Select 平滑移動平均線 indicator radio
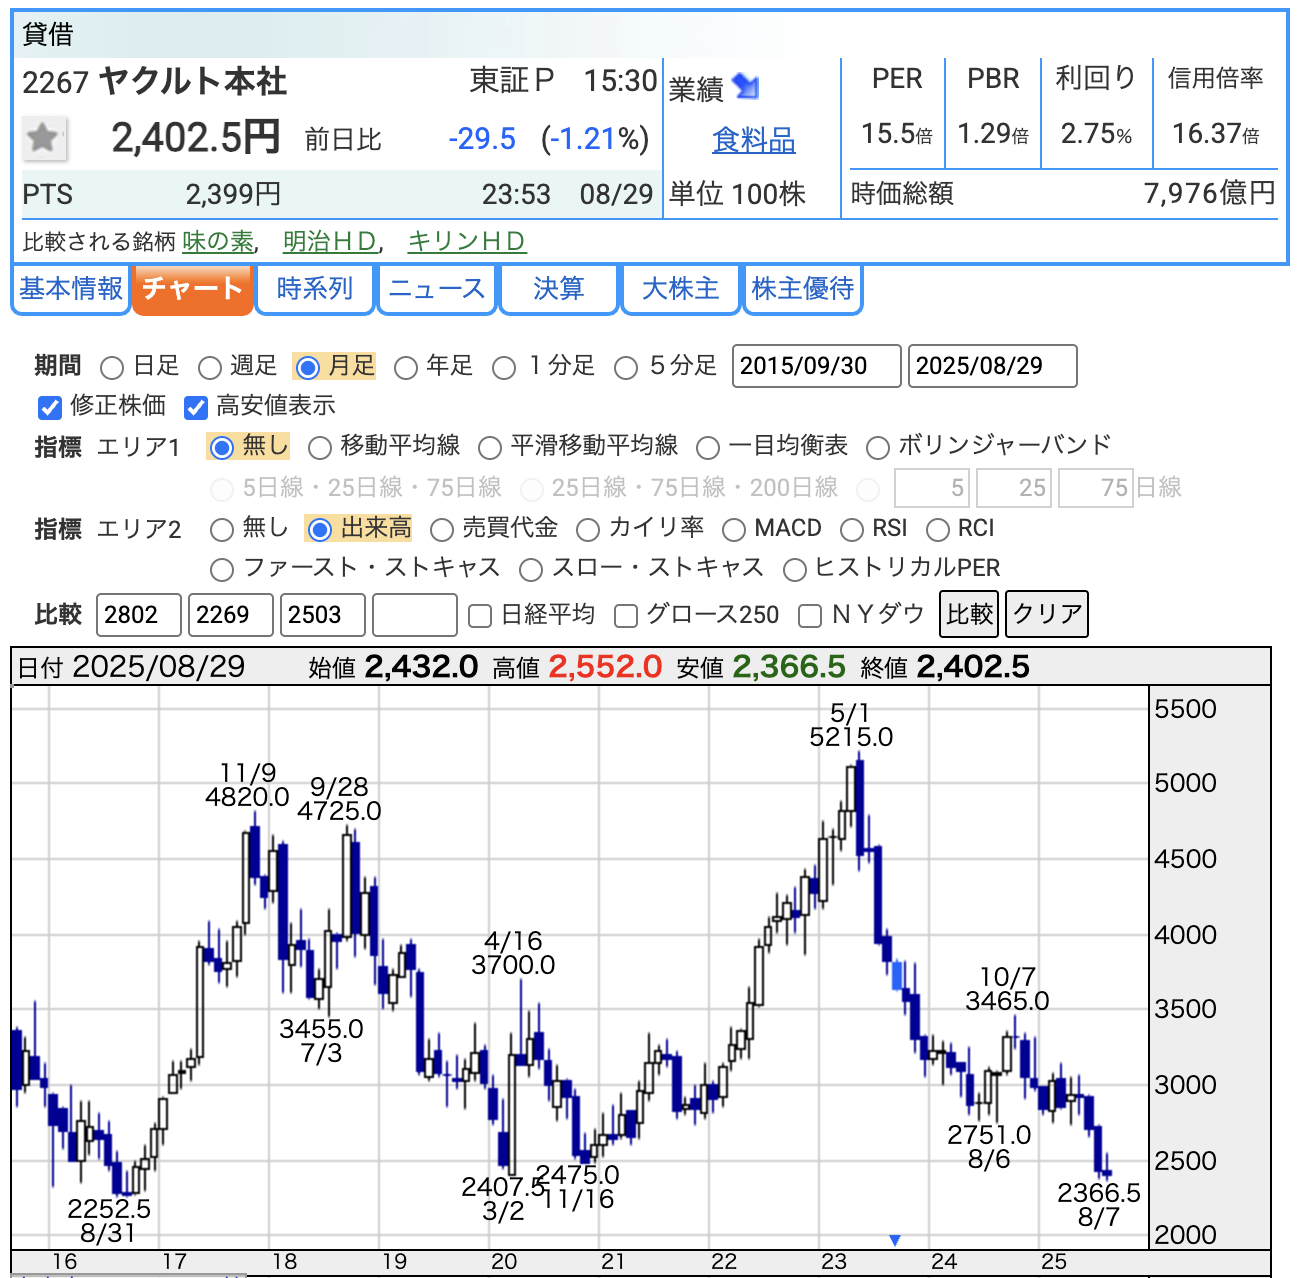The image size is (1298, 1278). pos(490,447)
